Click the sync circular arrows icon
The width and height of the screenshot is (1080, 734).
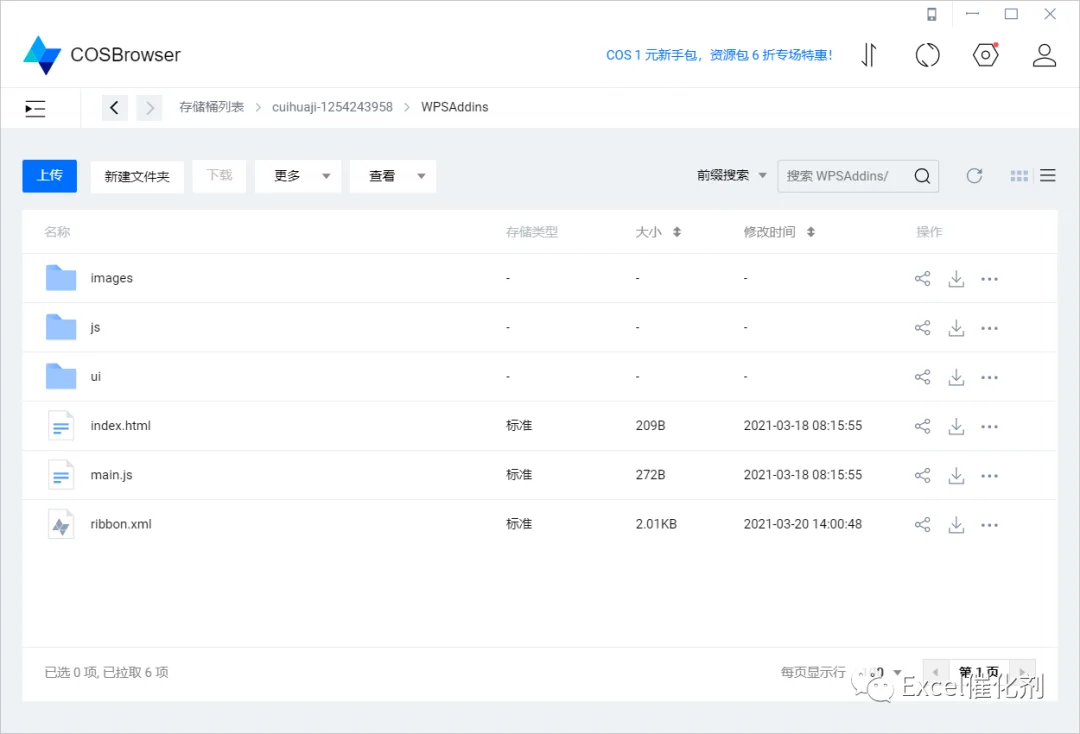(927, 55)
